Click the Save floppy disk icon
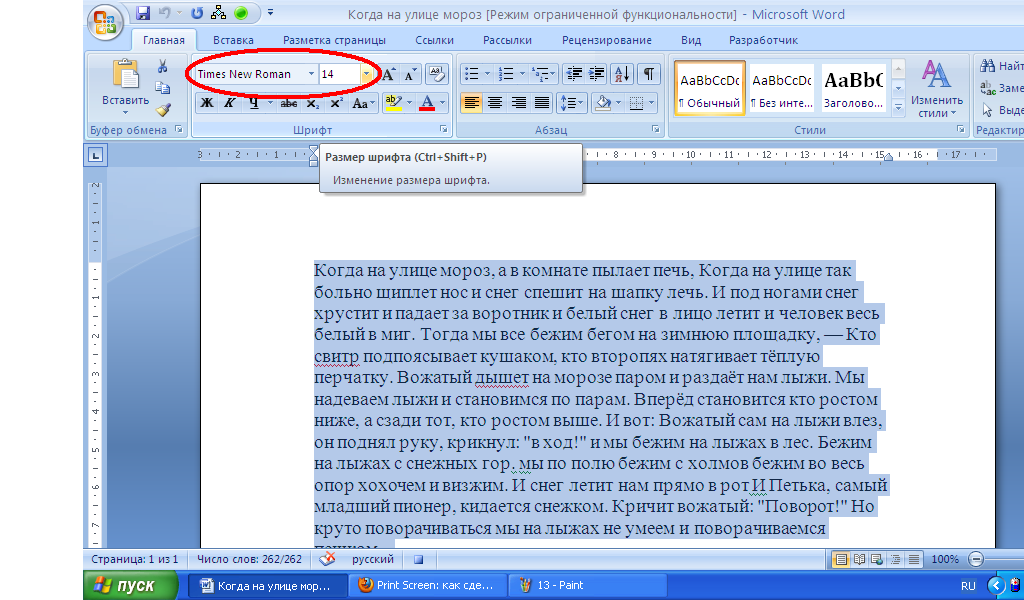The height and width of the screenshot is (600, 1024). coord(143,13)
